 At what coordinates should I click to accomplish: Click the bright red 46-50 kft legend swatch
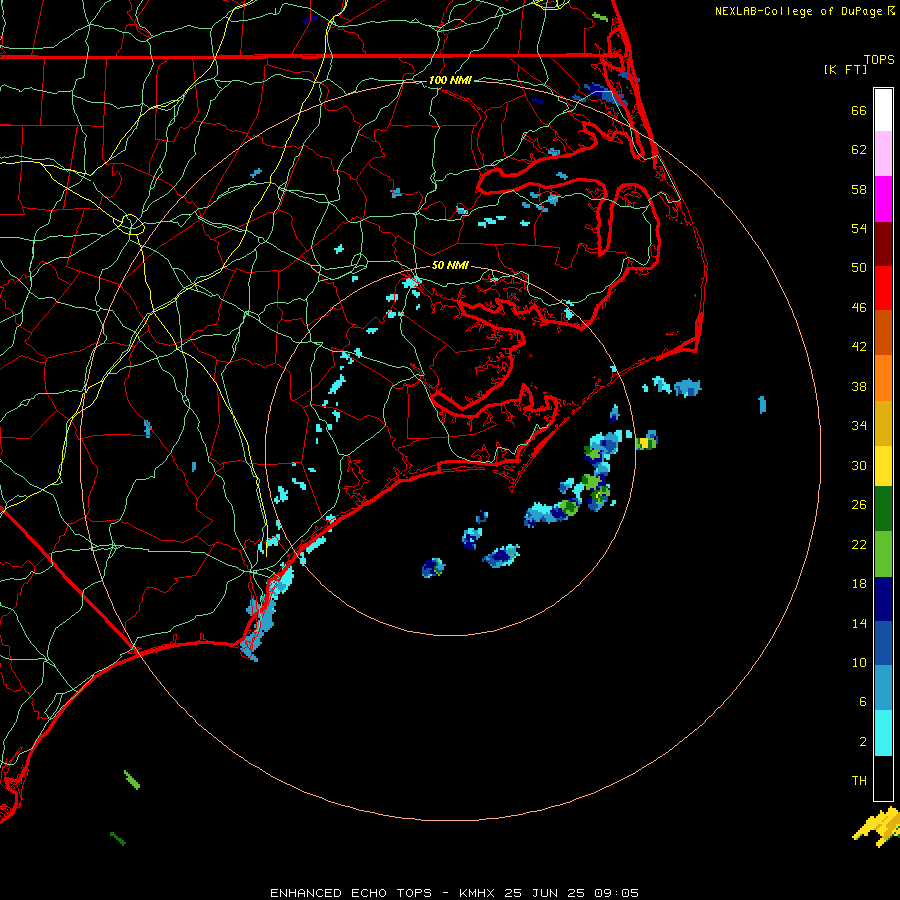883,288
